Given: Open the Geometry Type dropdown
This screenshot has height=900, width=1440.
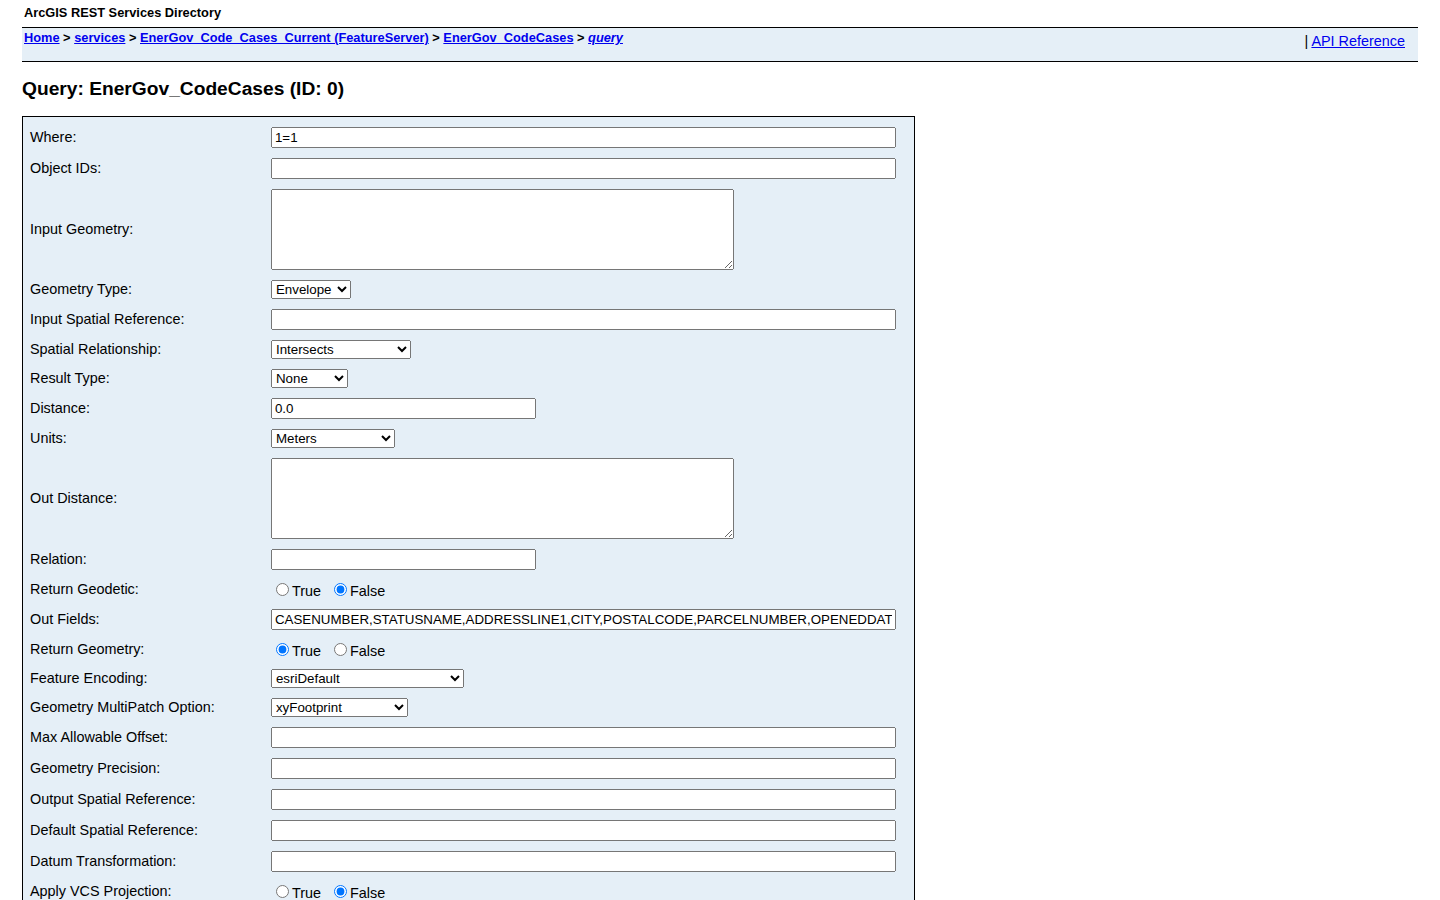Looking at the screenshot, I should [x=311, y=289].
